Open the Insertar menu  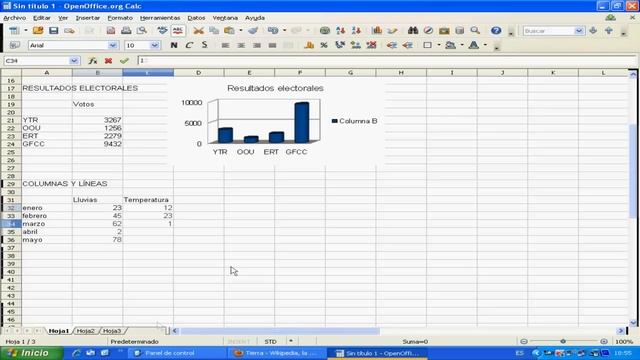(x=88, y=18)
